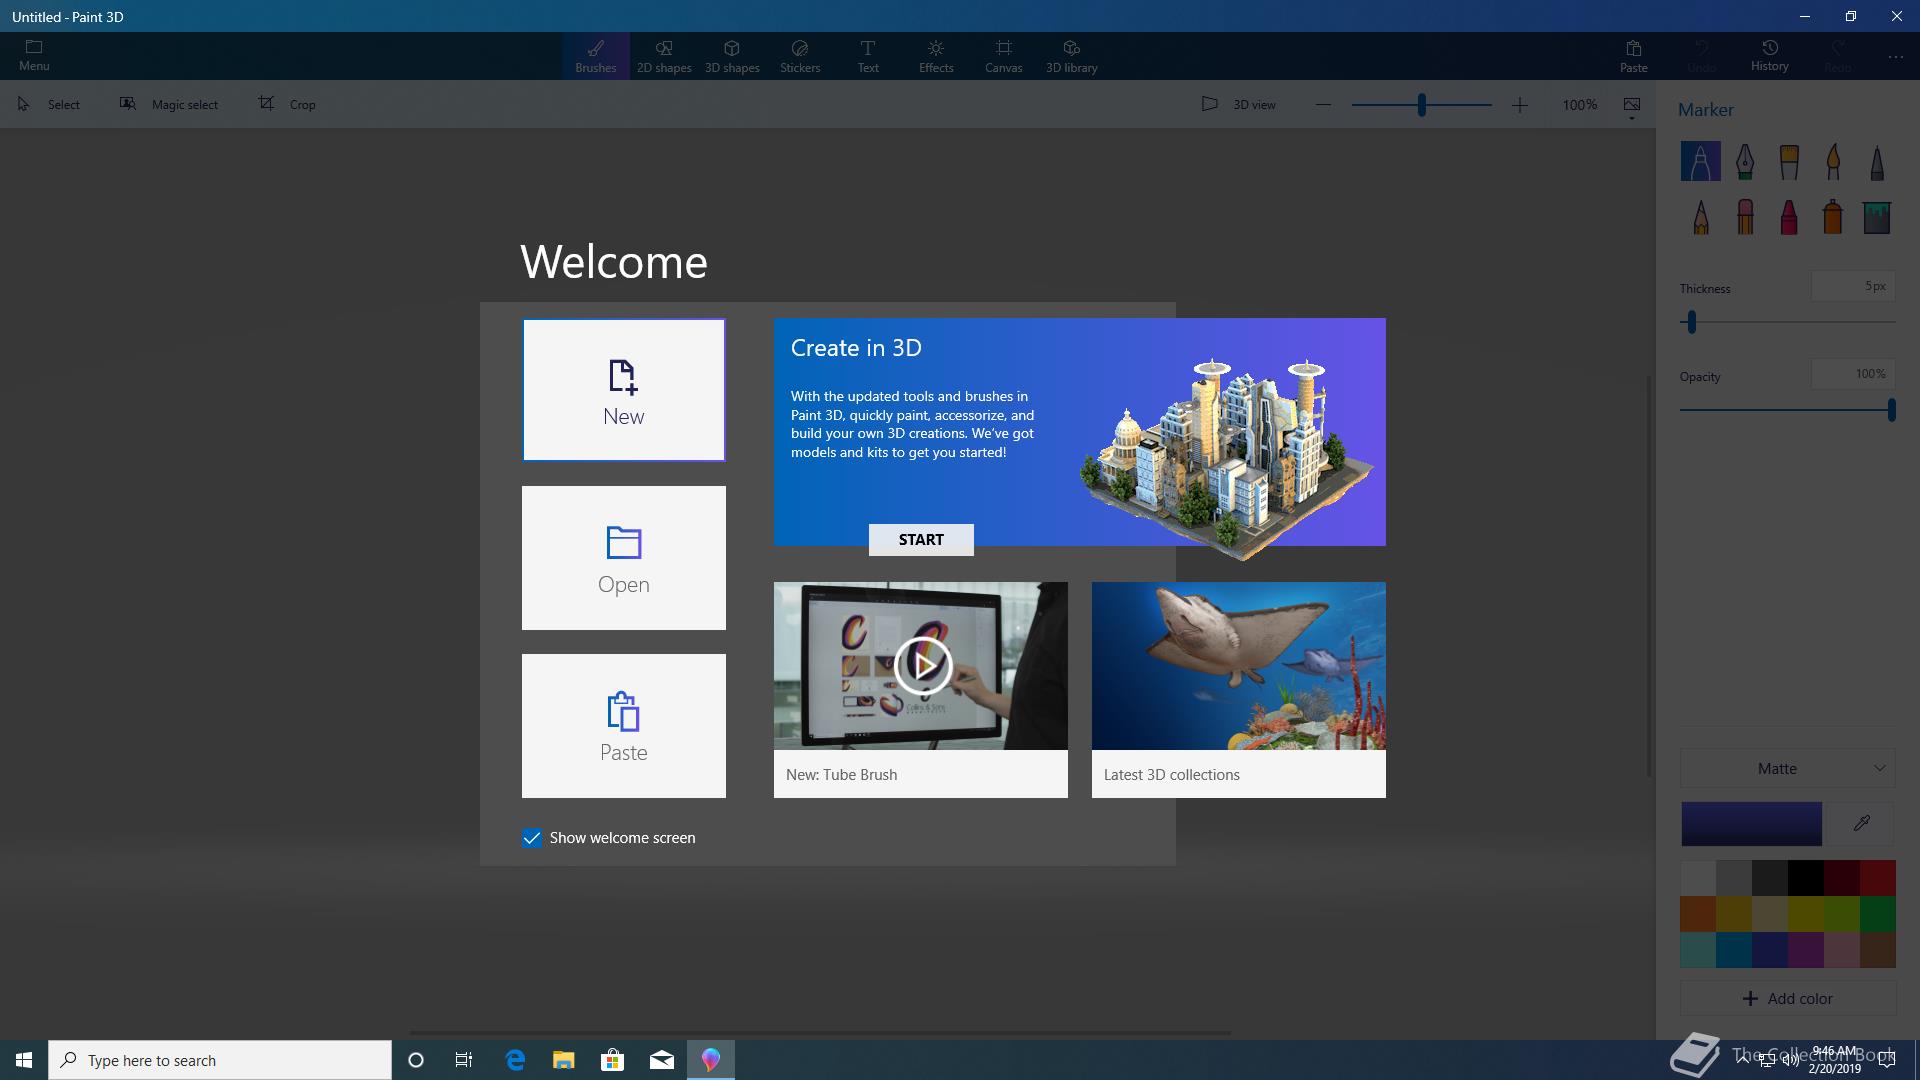Click the Open file tile
Image resolution: width=1920 pixels, height=1080 pixels.
pyautogui.click(x=624, y=558)
